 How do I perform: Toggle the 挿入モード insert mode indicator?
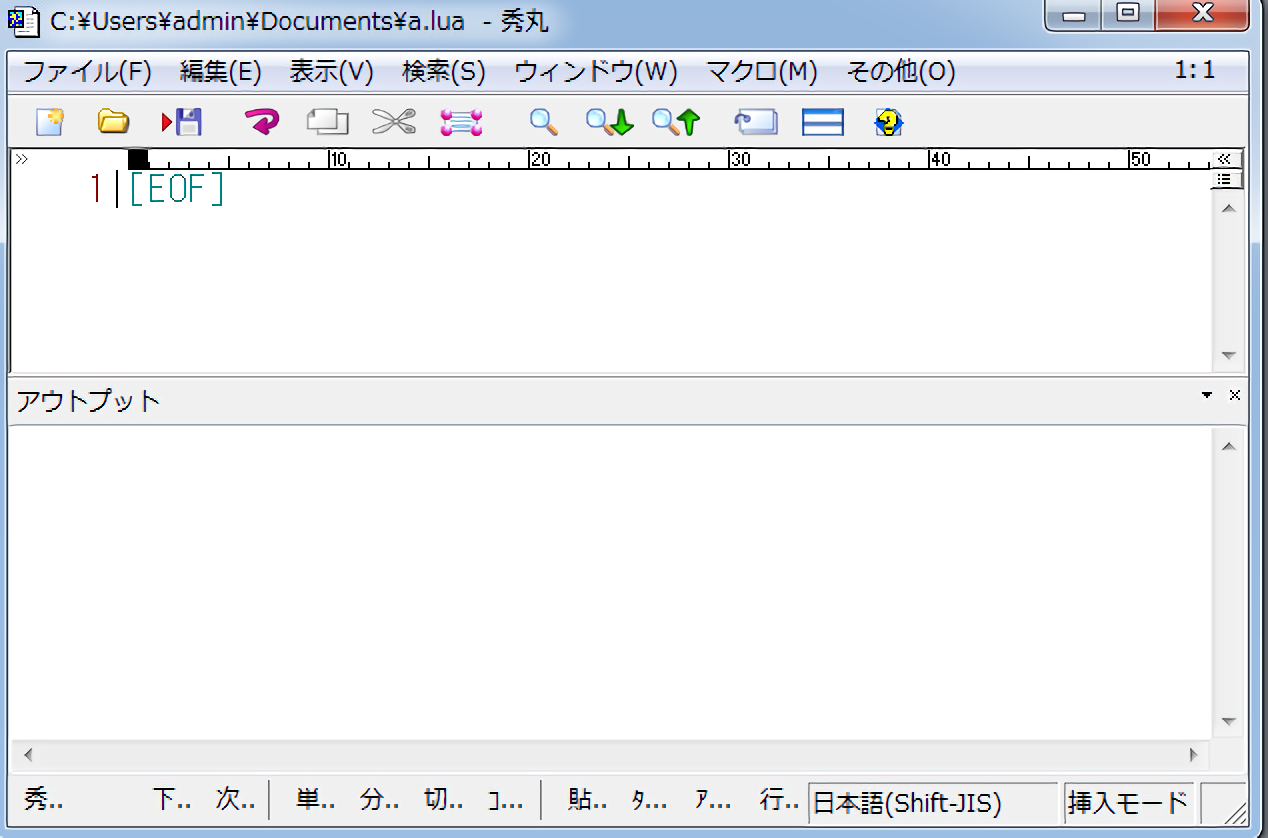pyautogui.click(x=1128, y=802)
